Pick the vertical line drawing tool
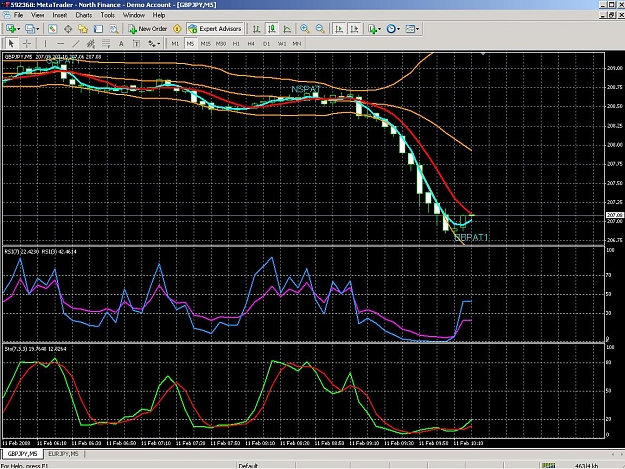The image size is (625, 469). click(45, 43)
